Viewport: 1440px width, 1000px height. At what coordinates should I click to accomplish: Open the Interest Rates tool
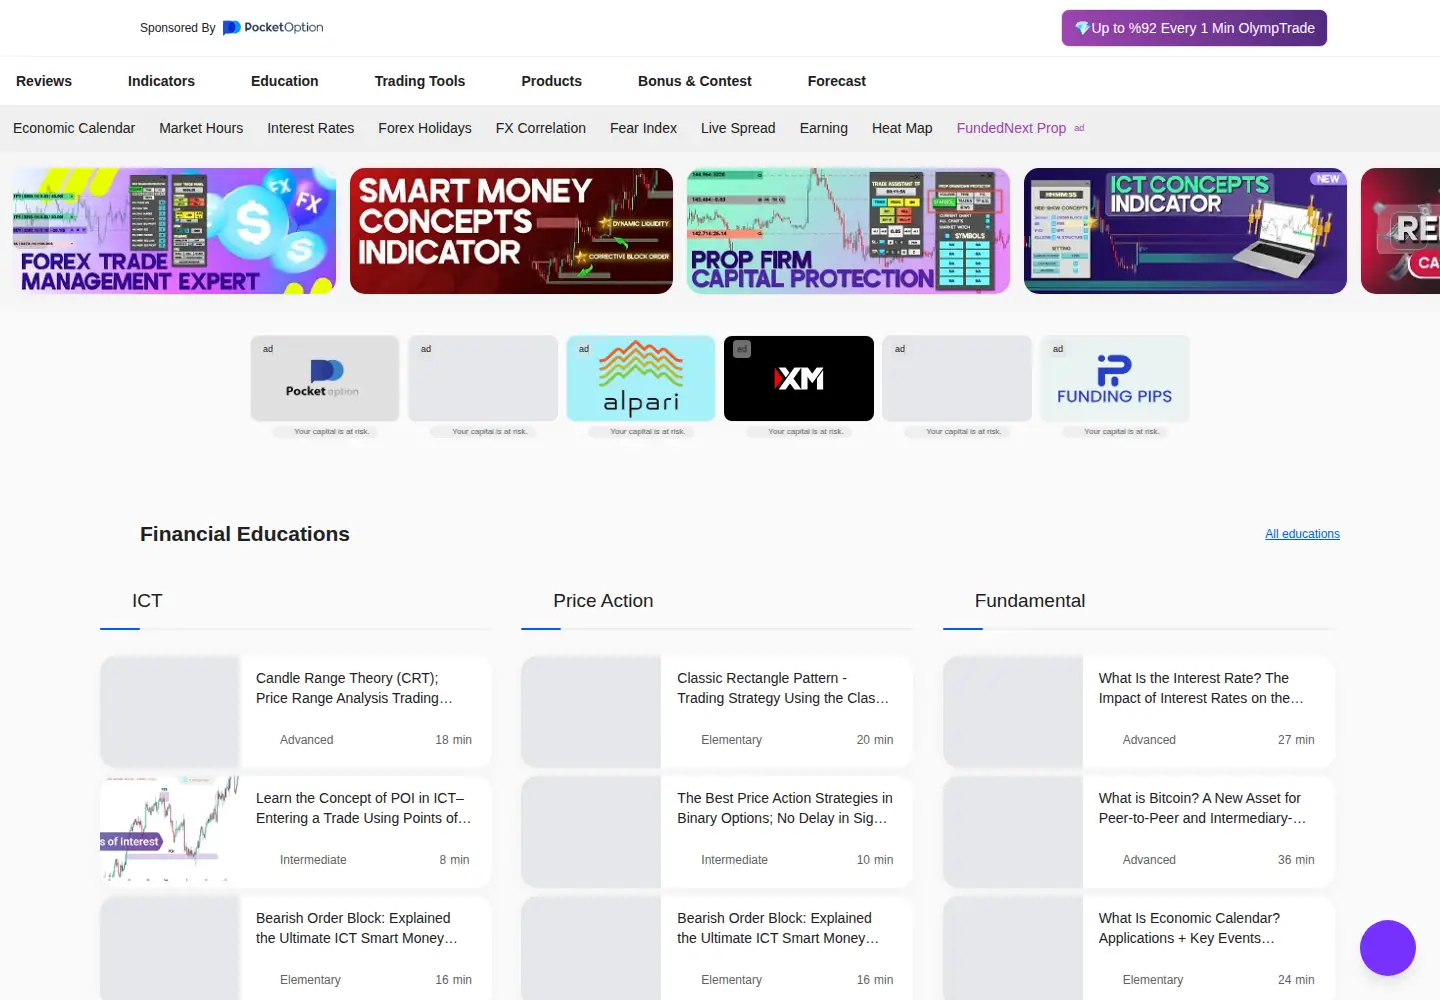(311, 128)
